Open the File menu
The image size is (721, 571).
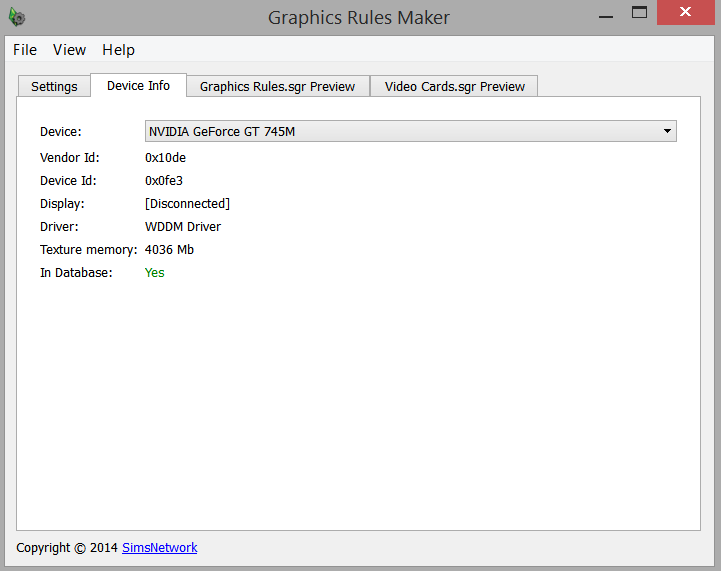(25, 50)
